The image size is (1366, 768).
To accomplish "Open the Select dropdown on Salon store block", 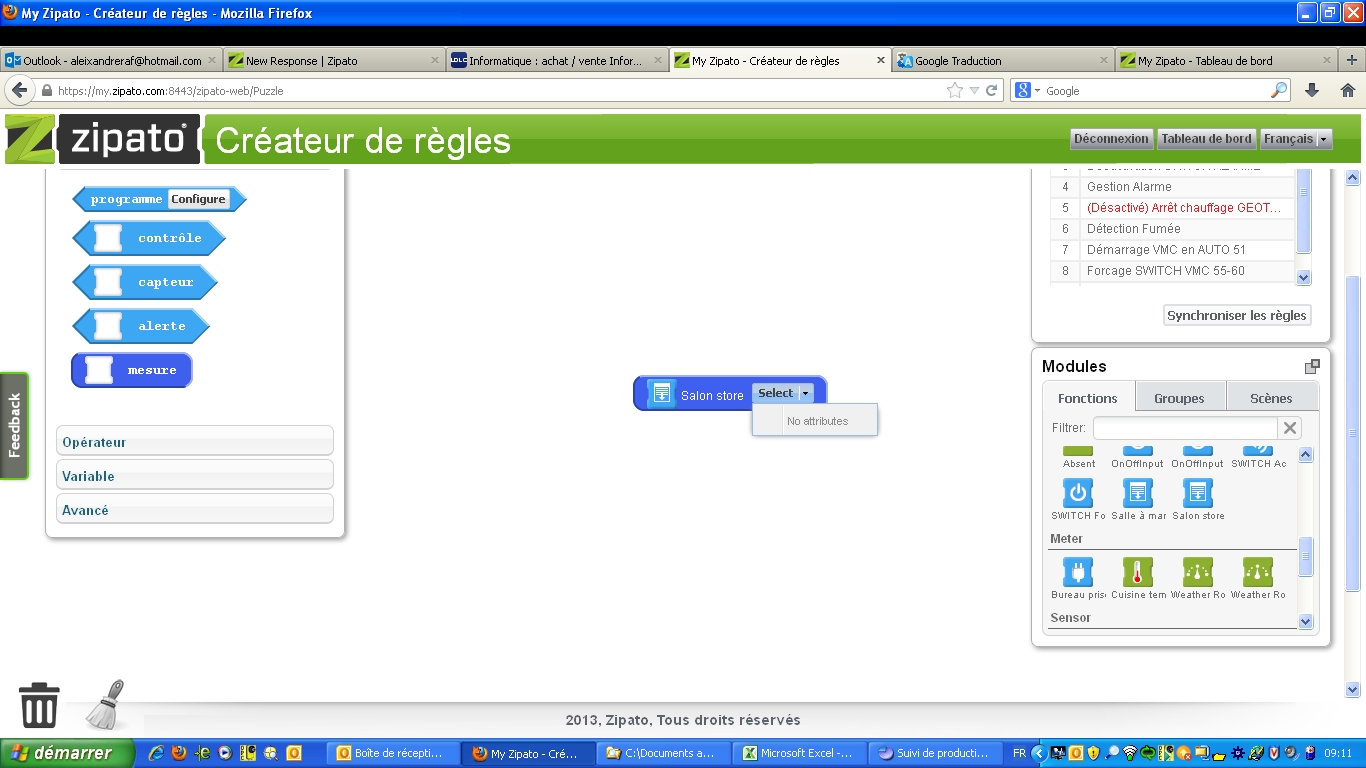I will coord(782,394).
